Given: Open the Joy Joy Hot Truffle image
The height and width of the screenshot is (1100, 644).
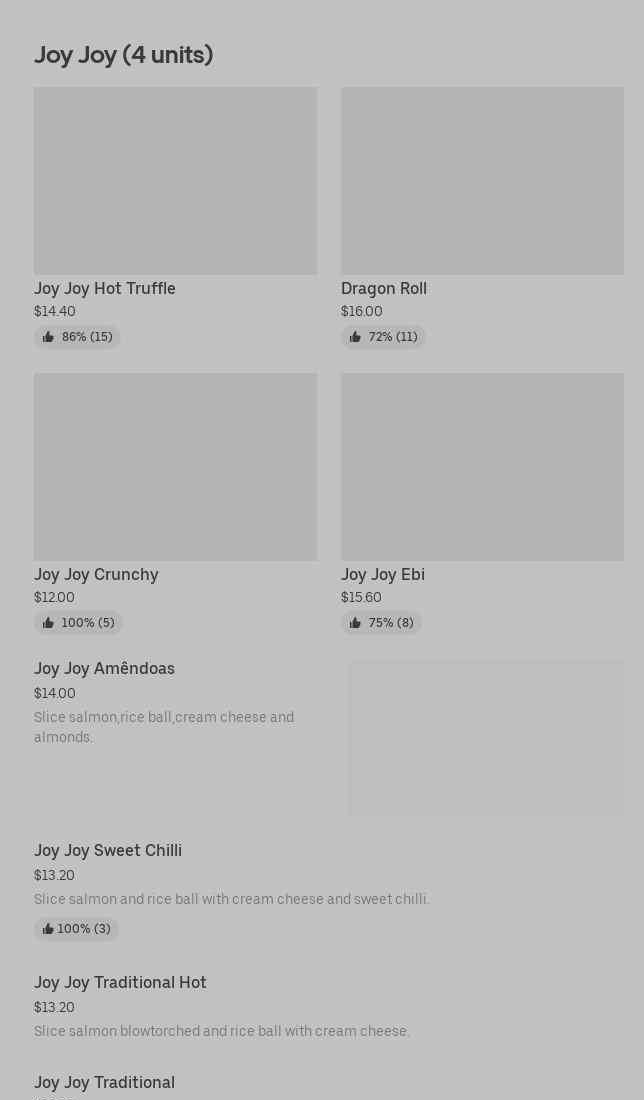Looking at the screenshot, I should pos(175,181).
